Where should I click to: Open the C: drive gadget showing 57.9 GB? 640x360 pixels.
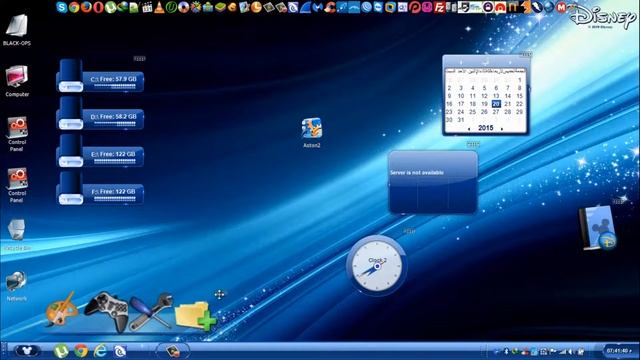100,76
